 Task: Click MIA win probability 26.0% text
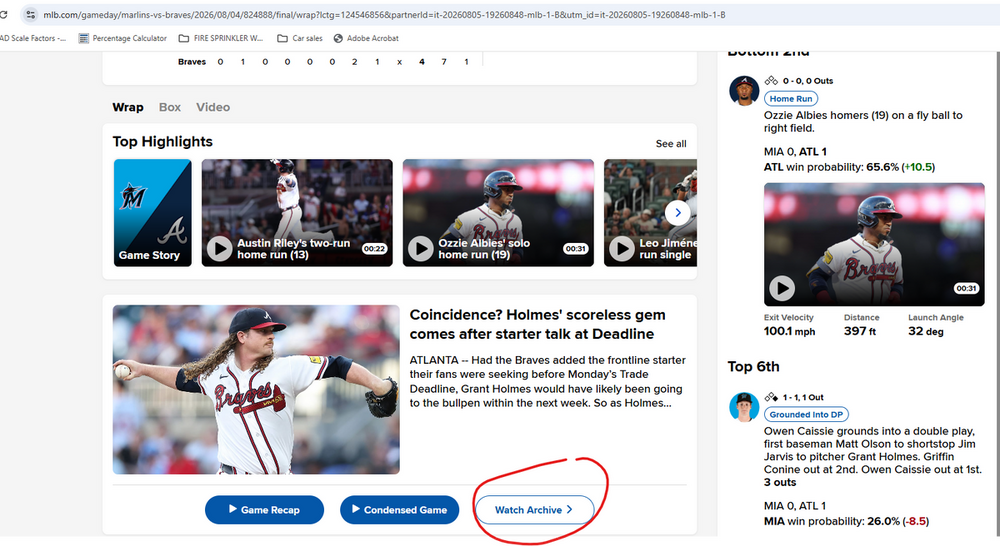(846, 521)
